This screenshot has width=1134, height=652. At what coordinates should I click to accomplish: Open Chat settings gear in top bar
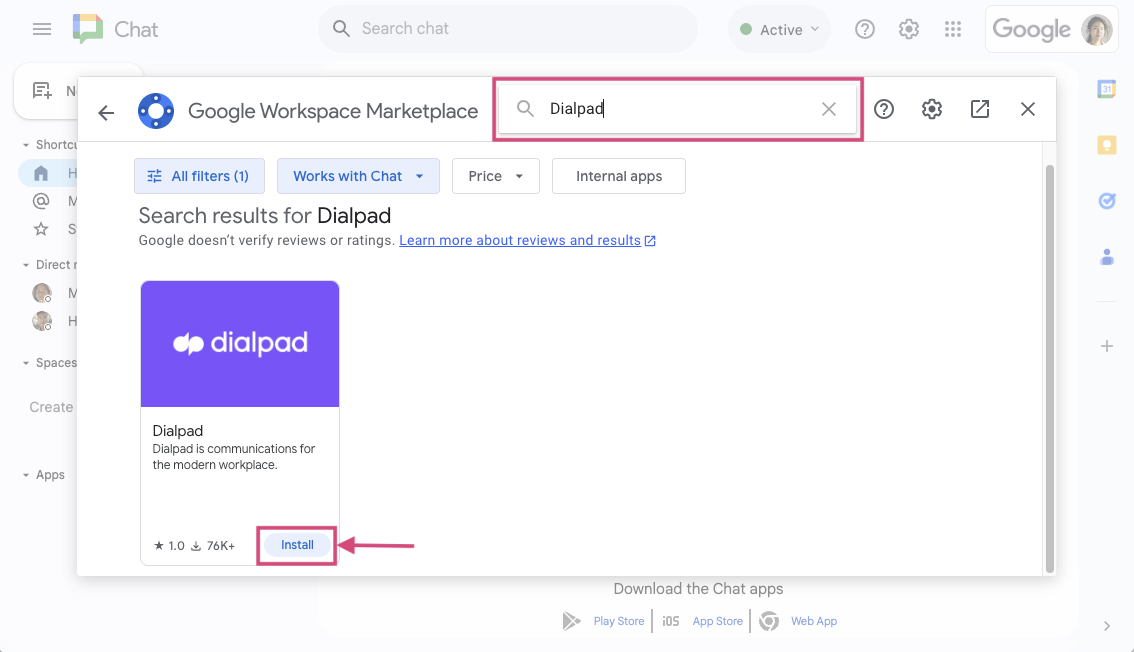[x=908, y=29]
